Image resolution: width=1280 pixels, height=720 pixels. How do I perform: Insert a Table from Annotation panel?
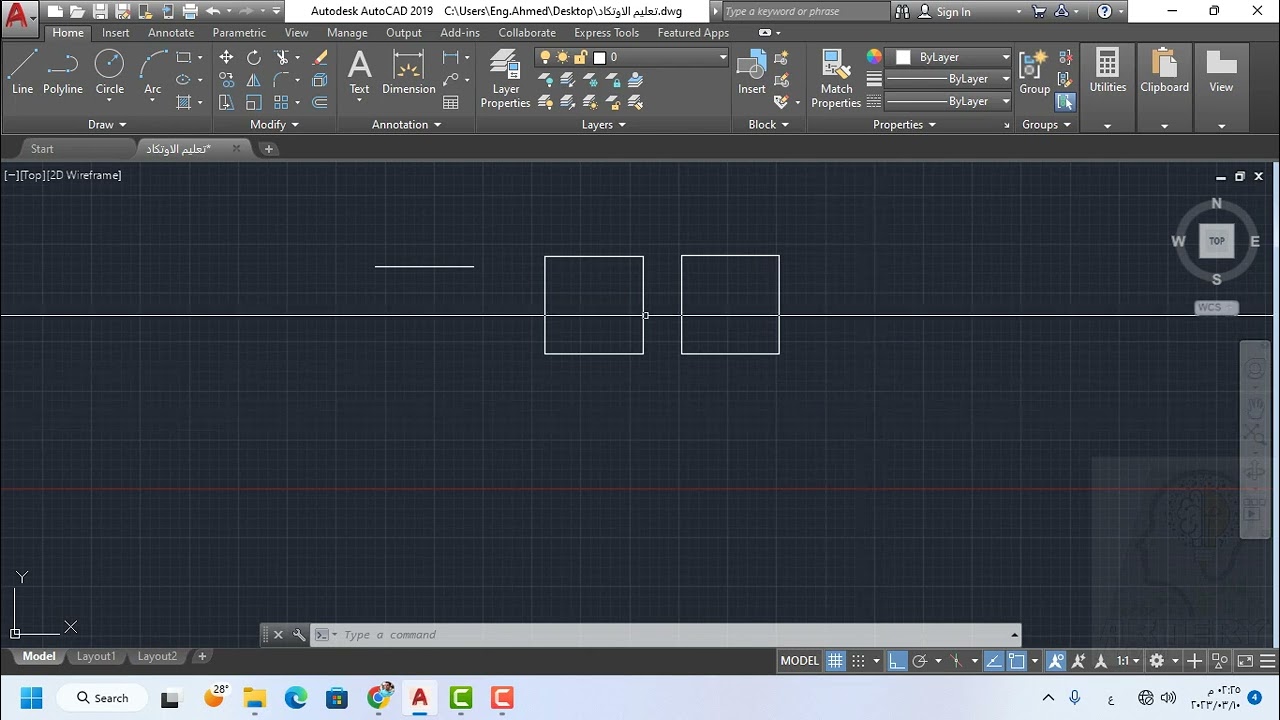[x=451, y=102]
